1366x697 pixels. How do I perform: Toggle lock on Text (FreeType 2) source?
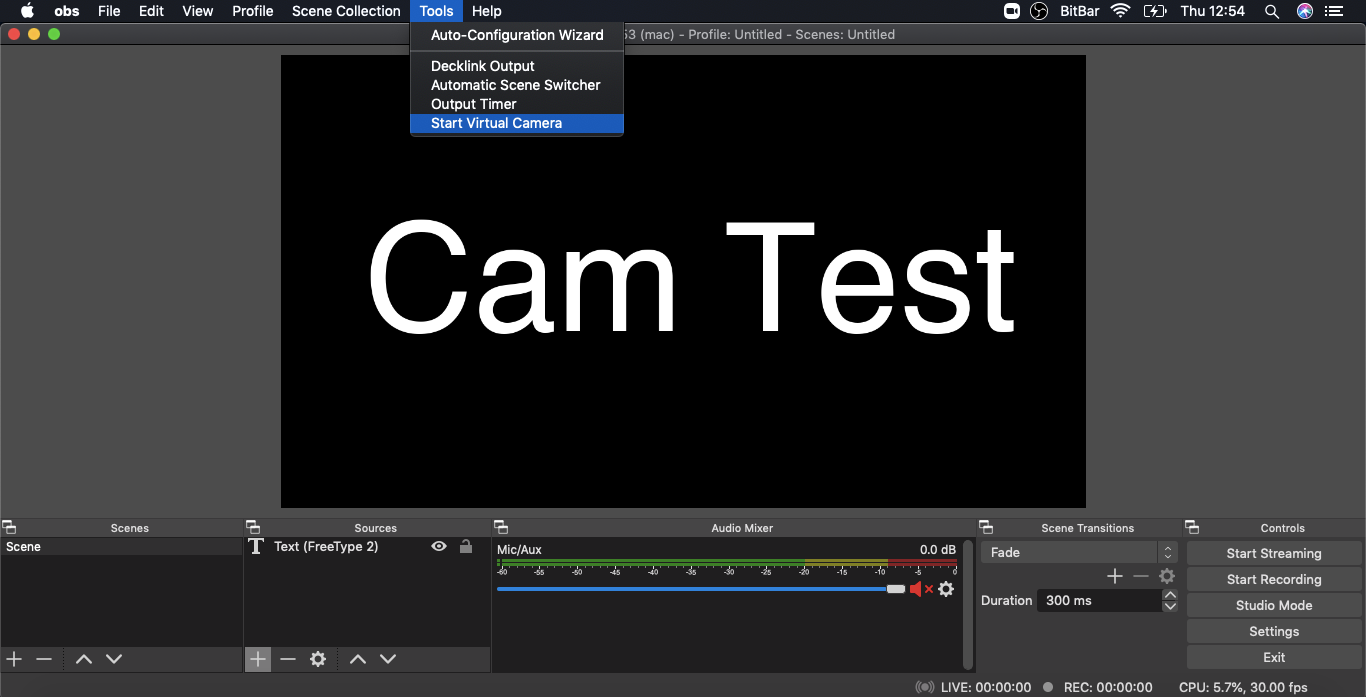pyautogui.click(x=466, y=546)
